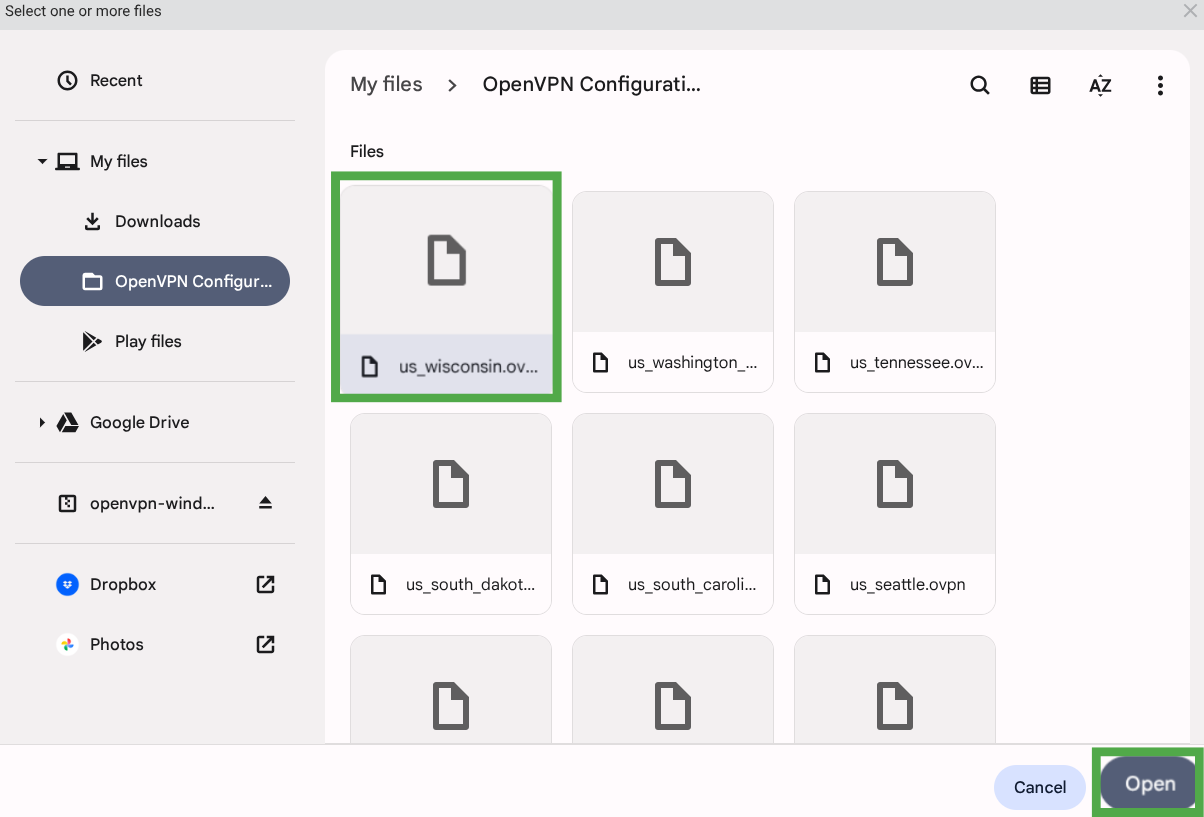
Task: Expand the Google Drive tree
Action: click(x=42, y=422)
